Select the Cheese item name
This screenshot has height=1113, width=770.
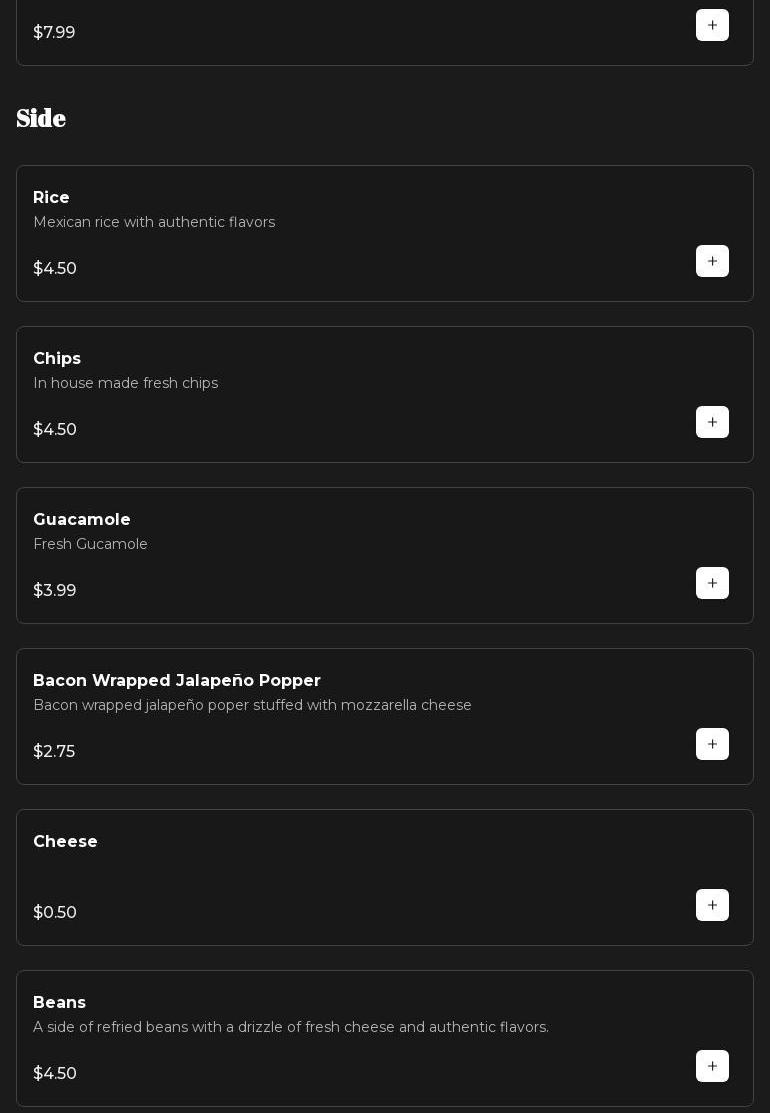(x=65, y=842)
